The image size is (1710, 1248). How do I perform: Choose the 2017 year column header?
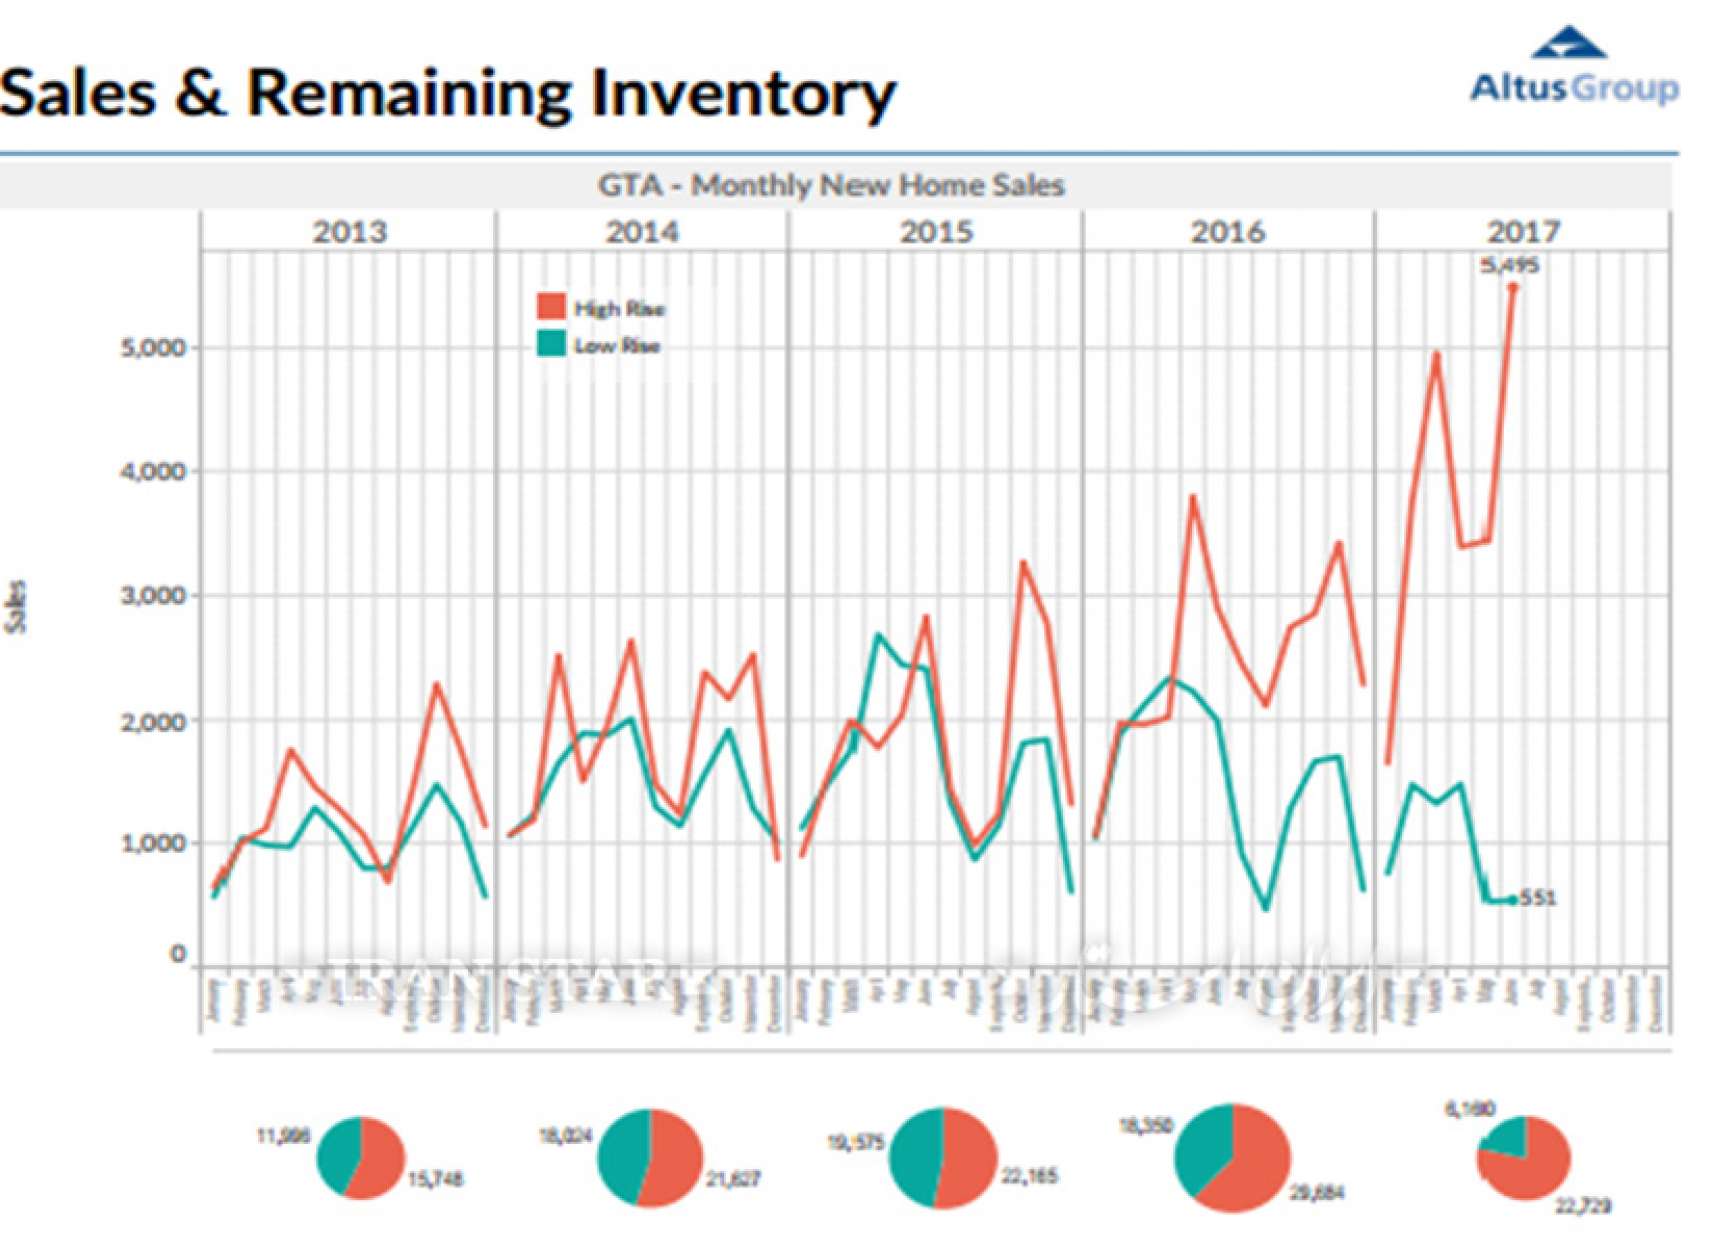[x=1523, y=232]
